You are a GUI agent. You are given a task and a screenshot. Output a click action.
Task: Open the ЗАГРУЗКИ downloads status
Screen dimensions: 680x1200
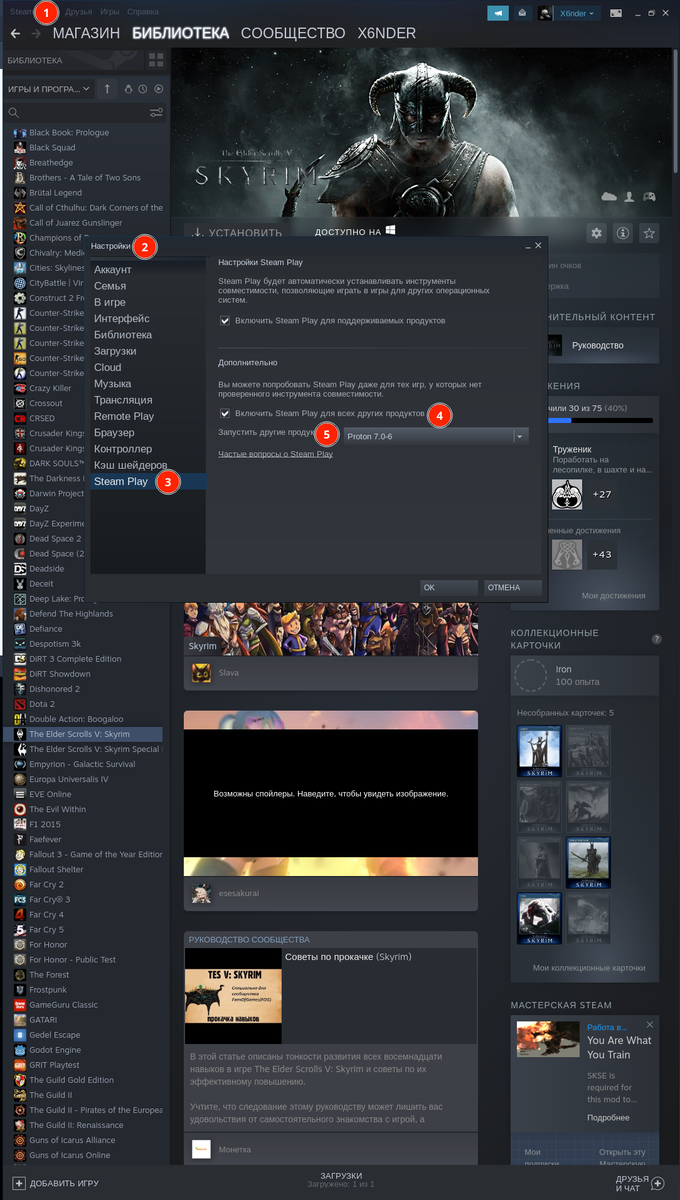pos(341,1180)
